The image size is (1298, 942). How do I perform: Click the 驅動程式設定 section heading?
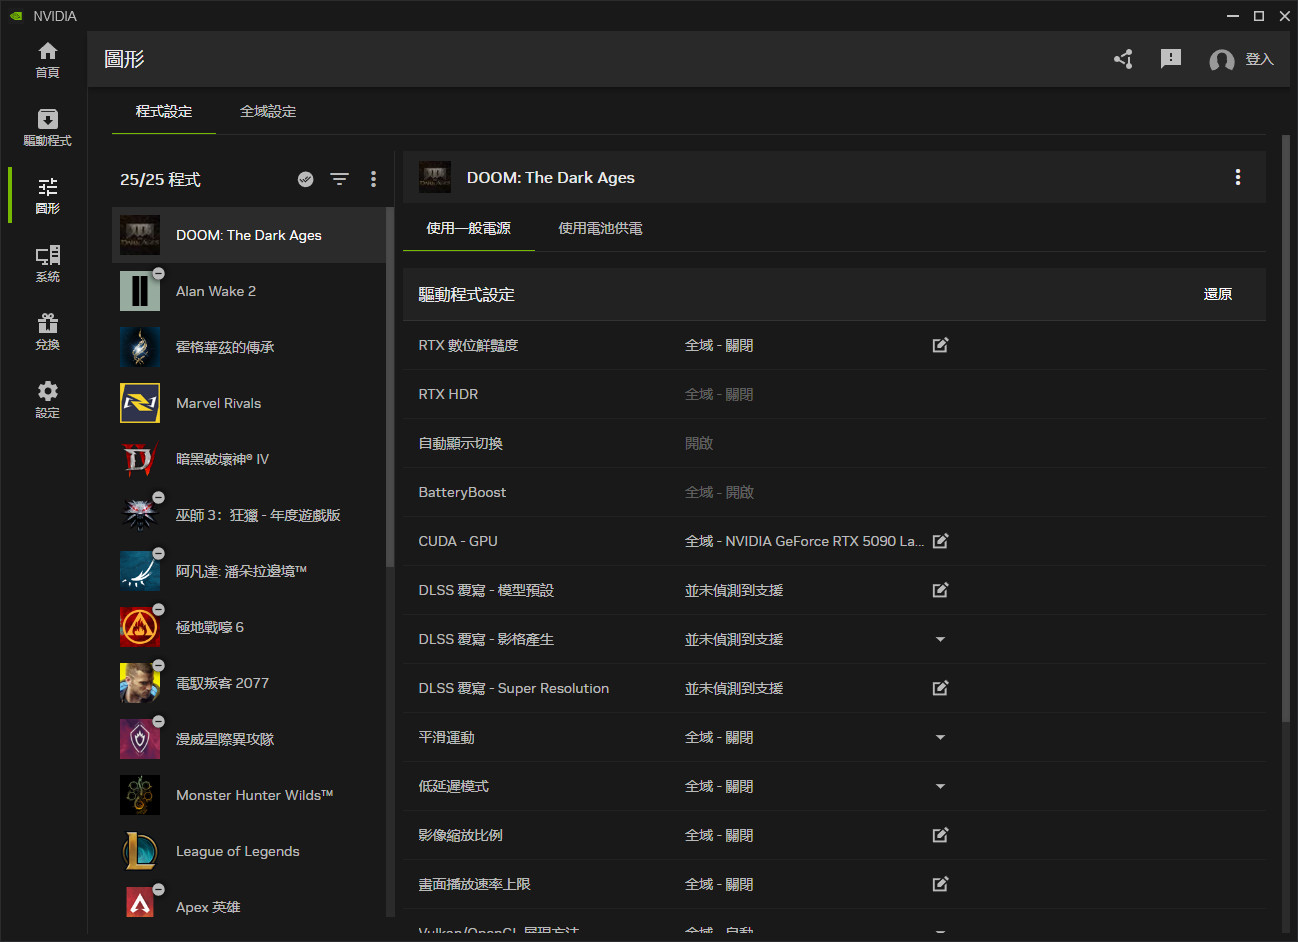point(466,295)
